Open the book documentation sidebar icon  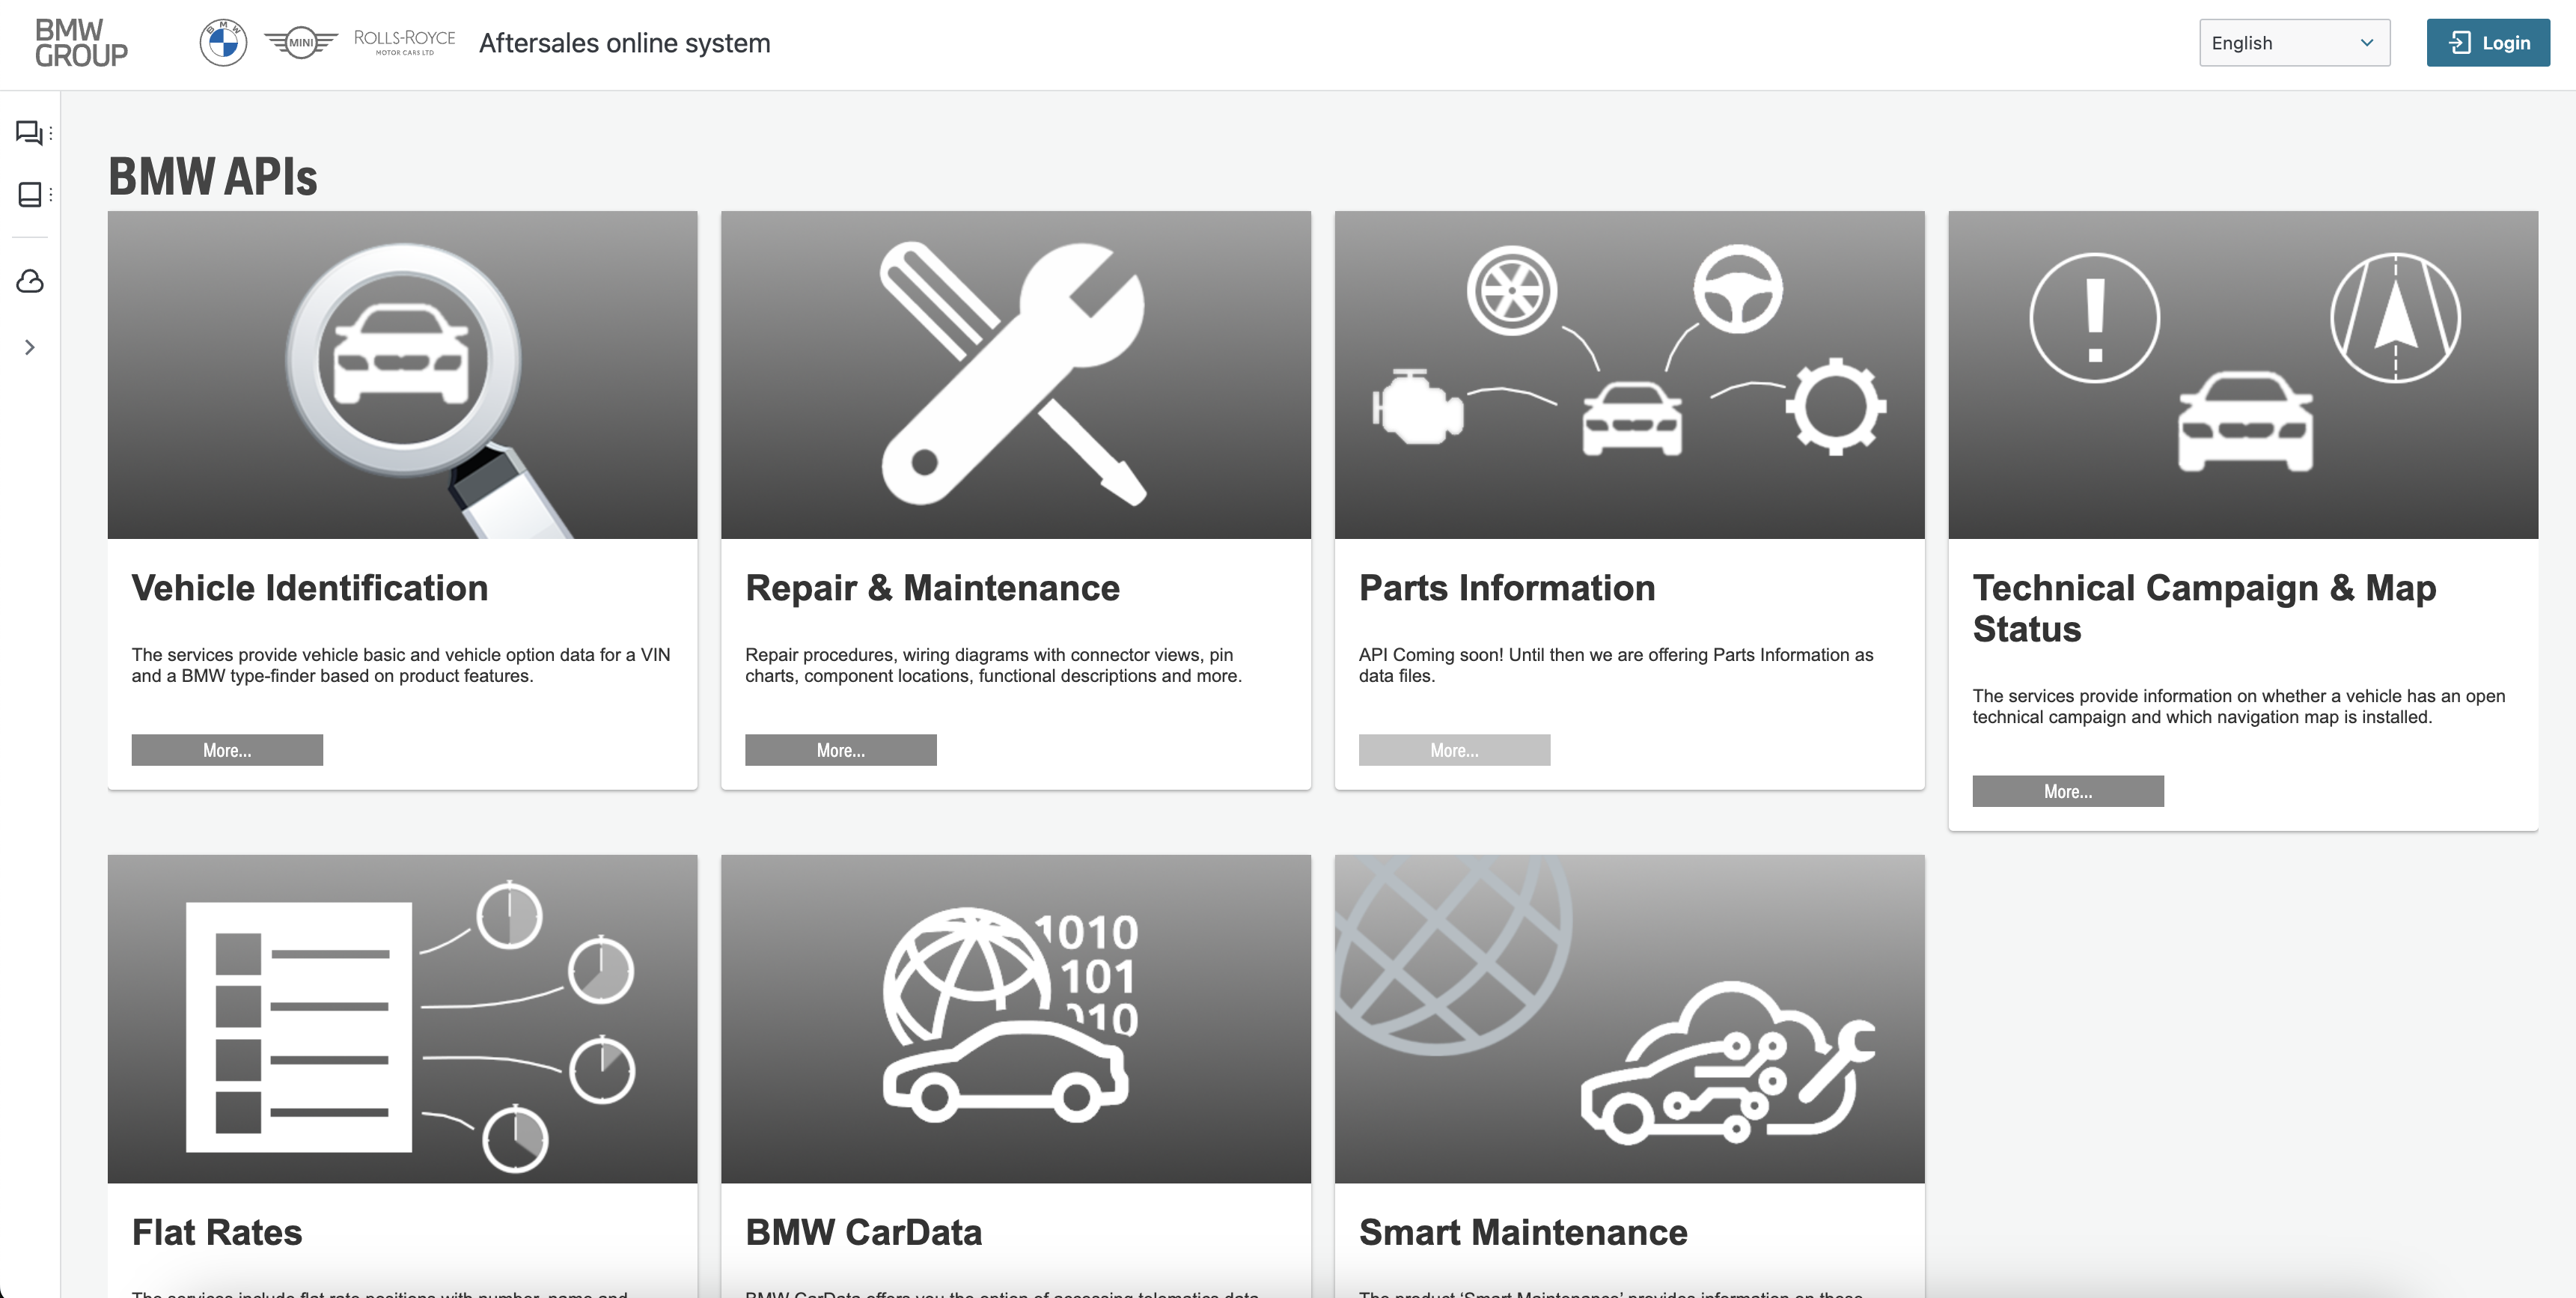pyautogui.click(x=30, y=194)
